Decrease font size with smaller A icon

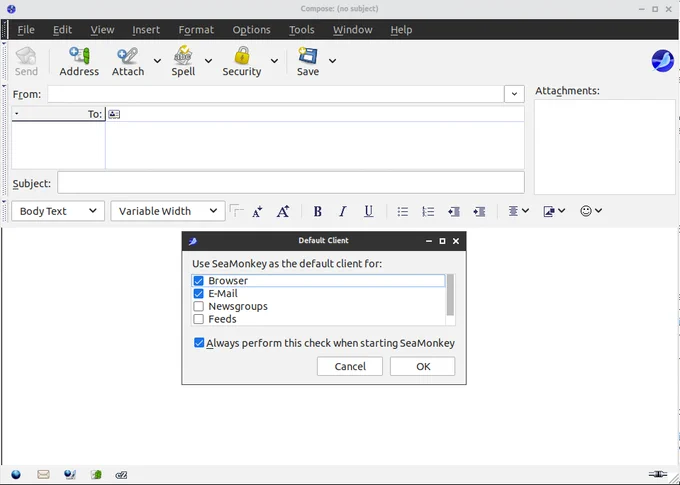pyautogui.click(x=257, y=211)
